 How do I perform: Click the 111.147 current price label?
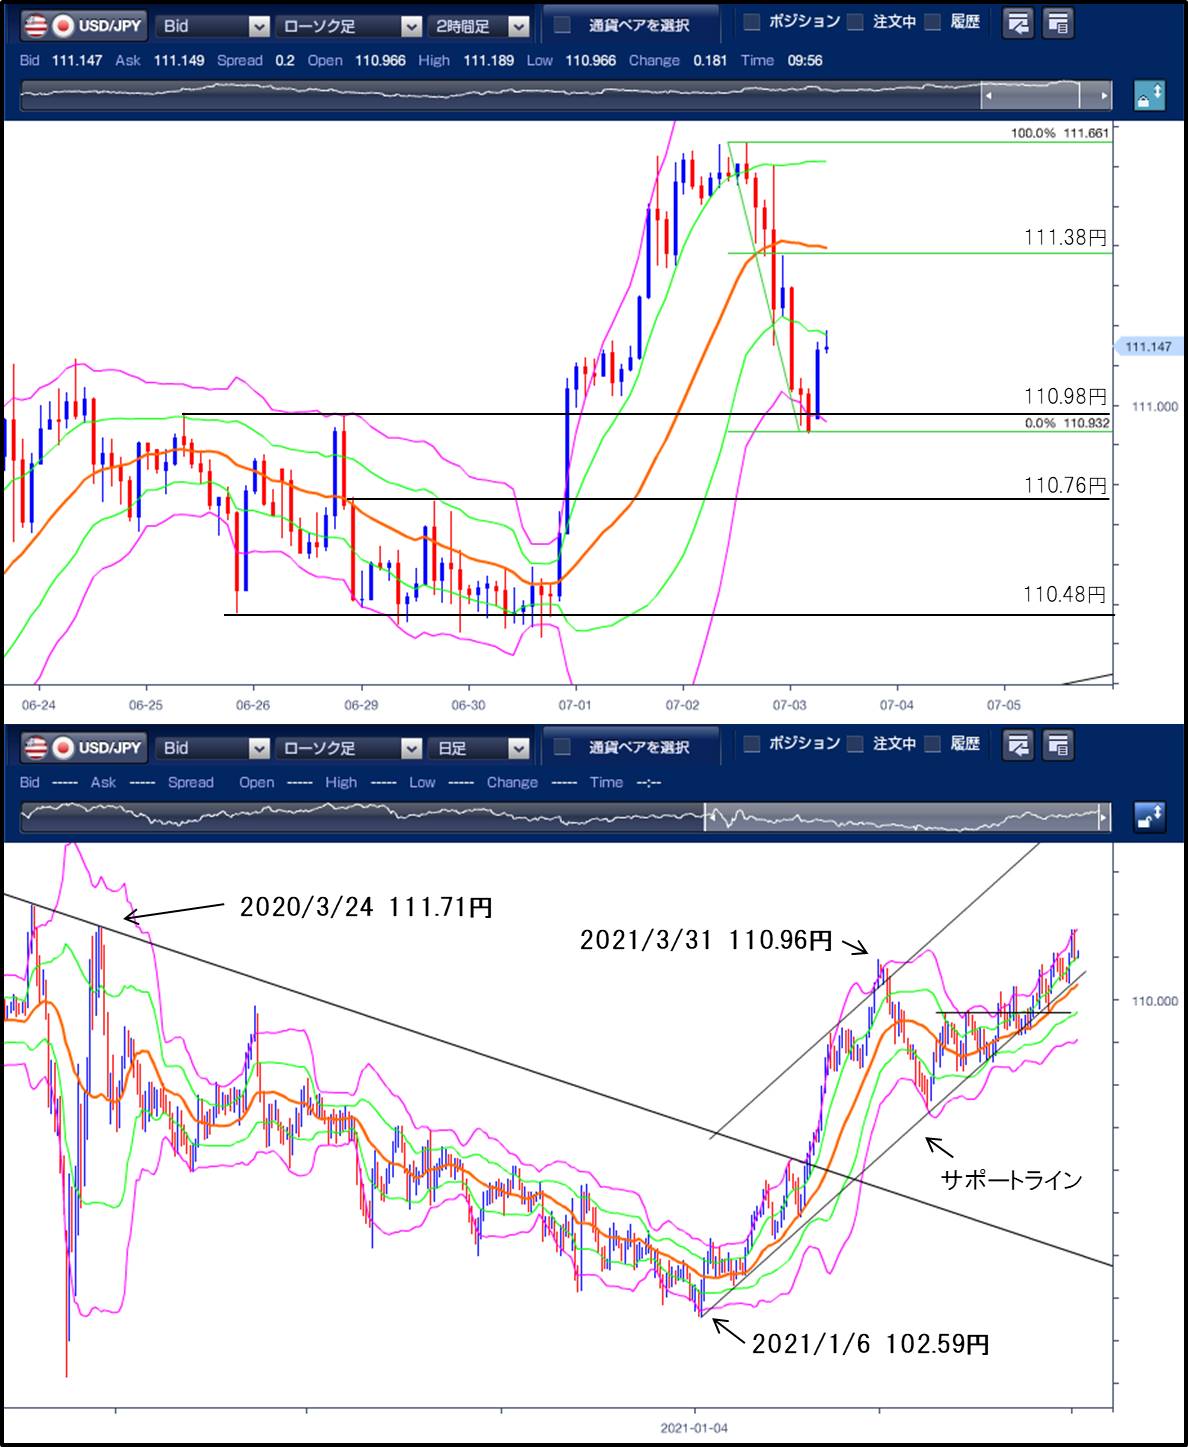(x=1147, y=347)
